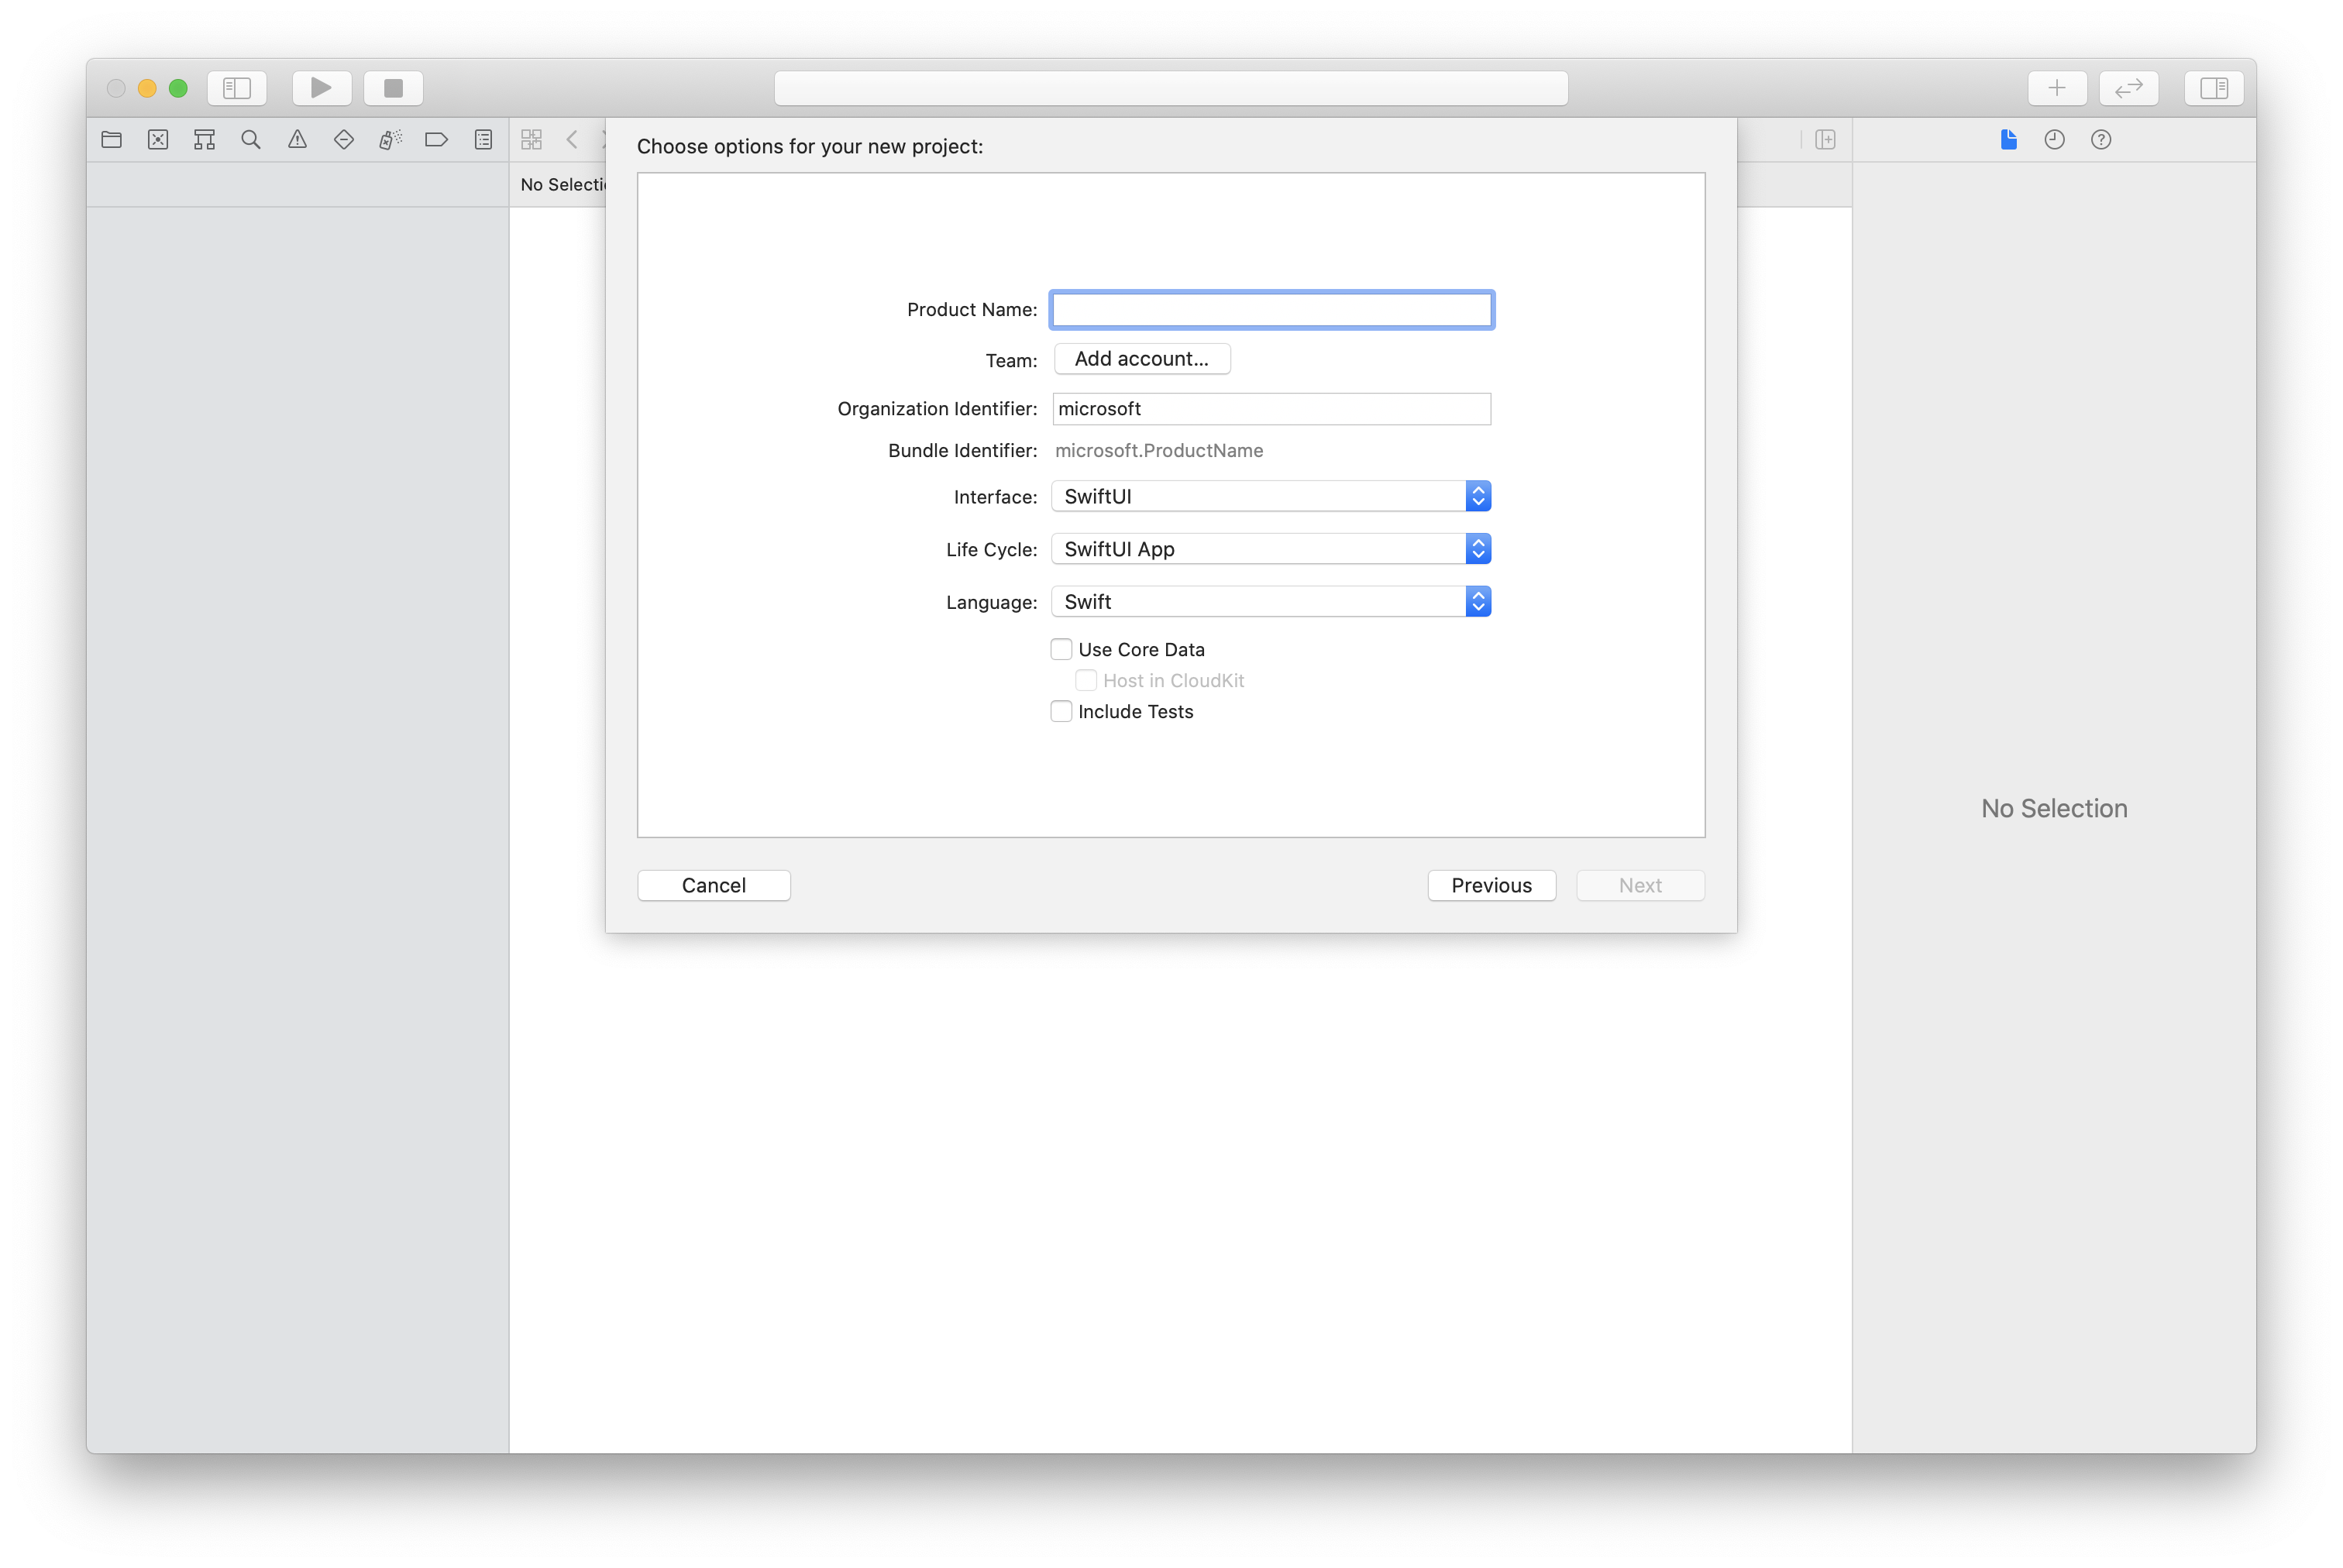Toggle Include Tests checkbox
The width and height of the screenshot is (2343, 1568).
(1061, 710)
